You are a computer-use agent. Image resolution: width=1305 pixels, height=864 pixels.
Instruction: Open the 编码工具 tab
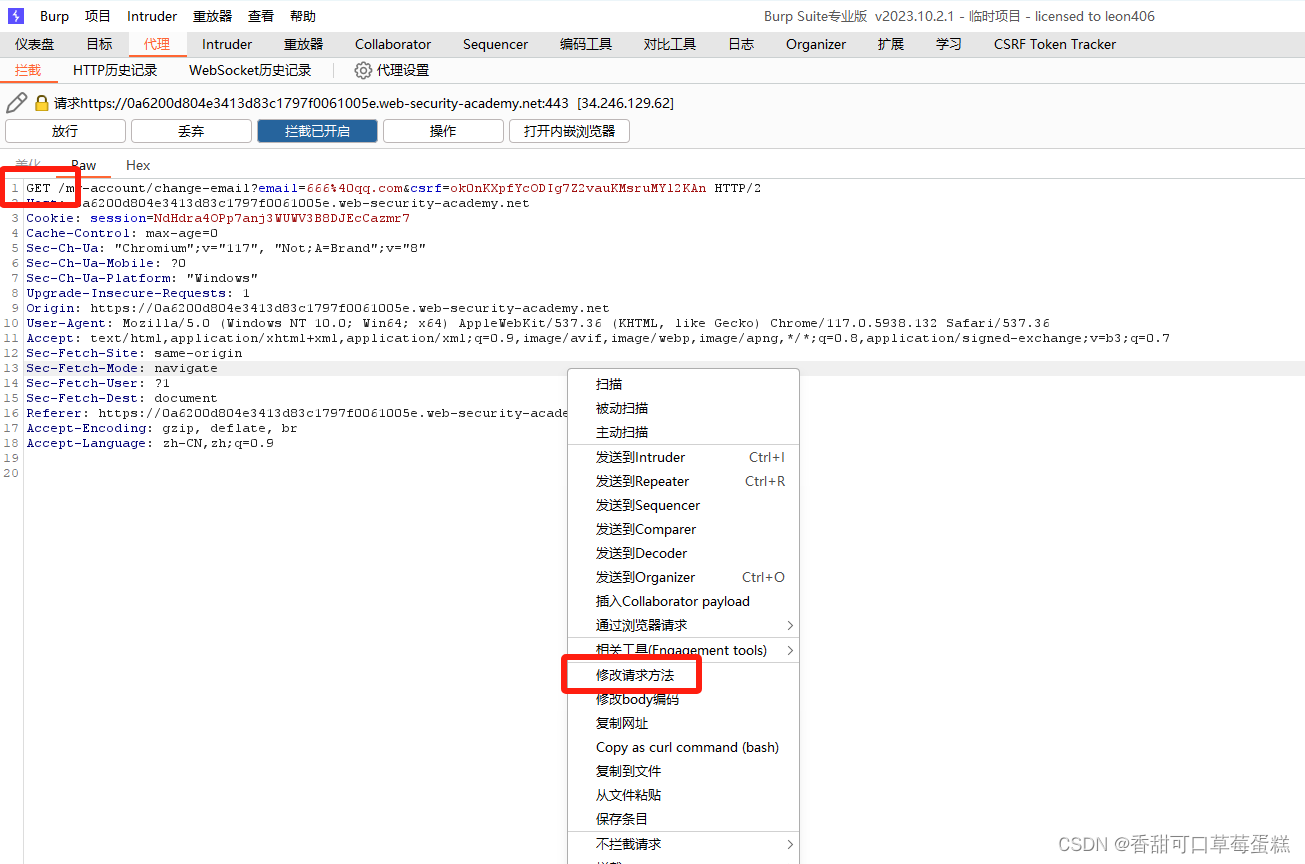pos(586,44)
